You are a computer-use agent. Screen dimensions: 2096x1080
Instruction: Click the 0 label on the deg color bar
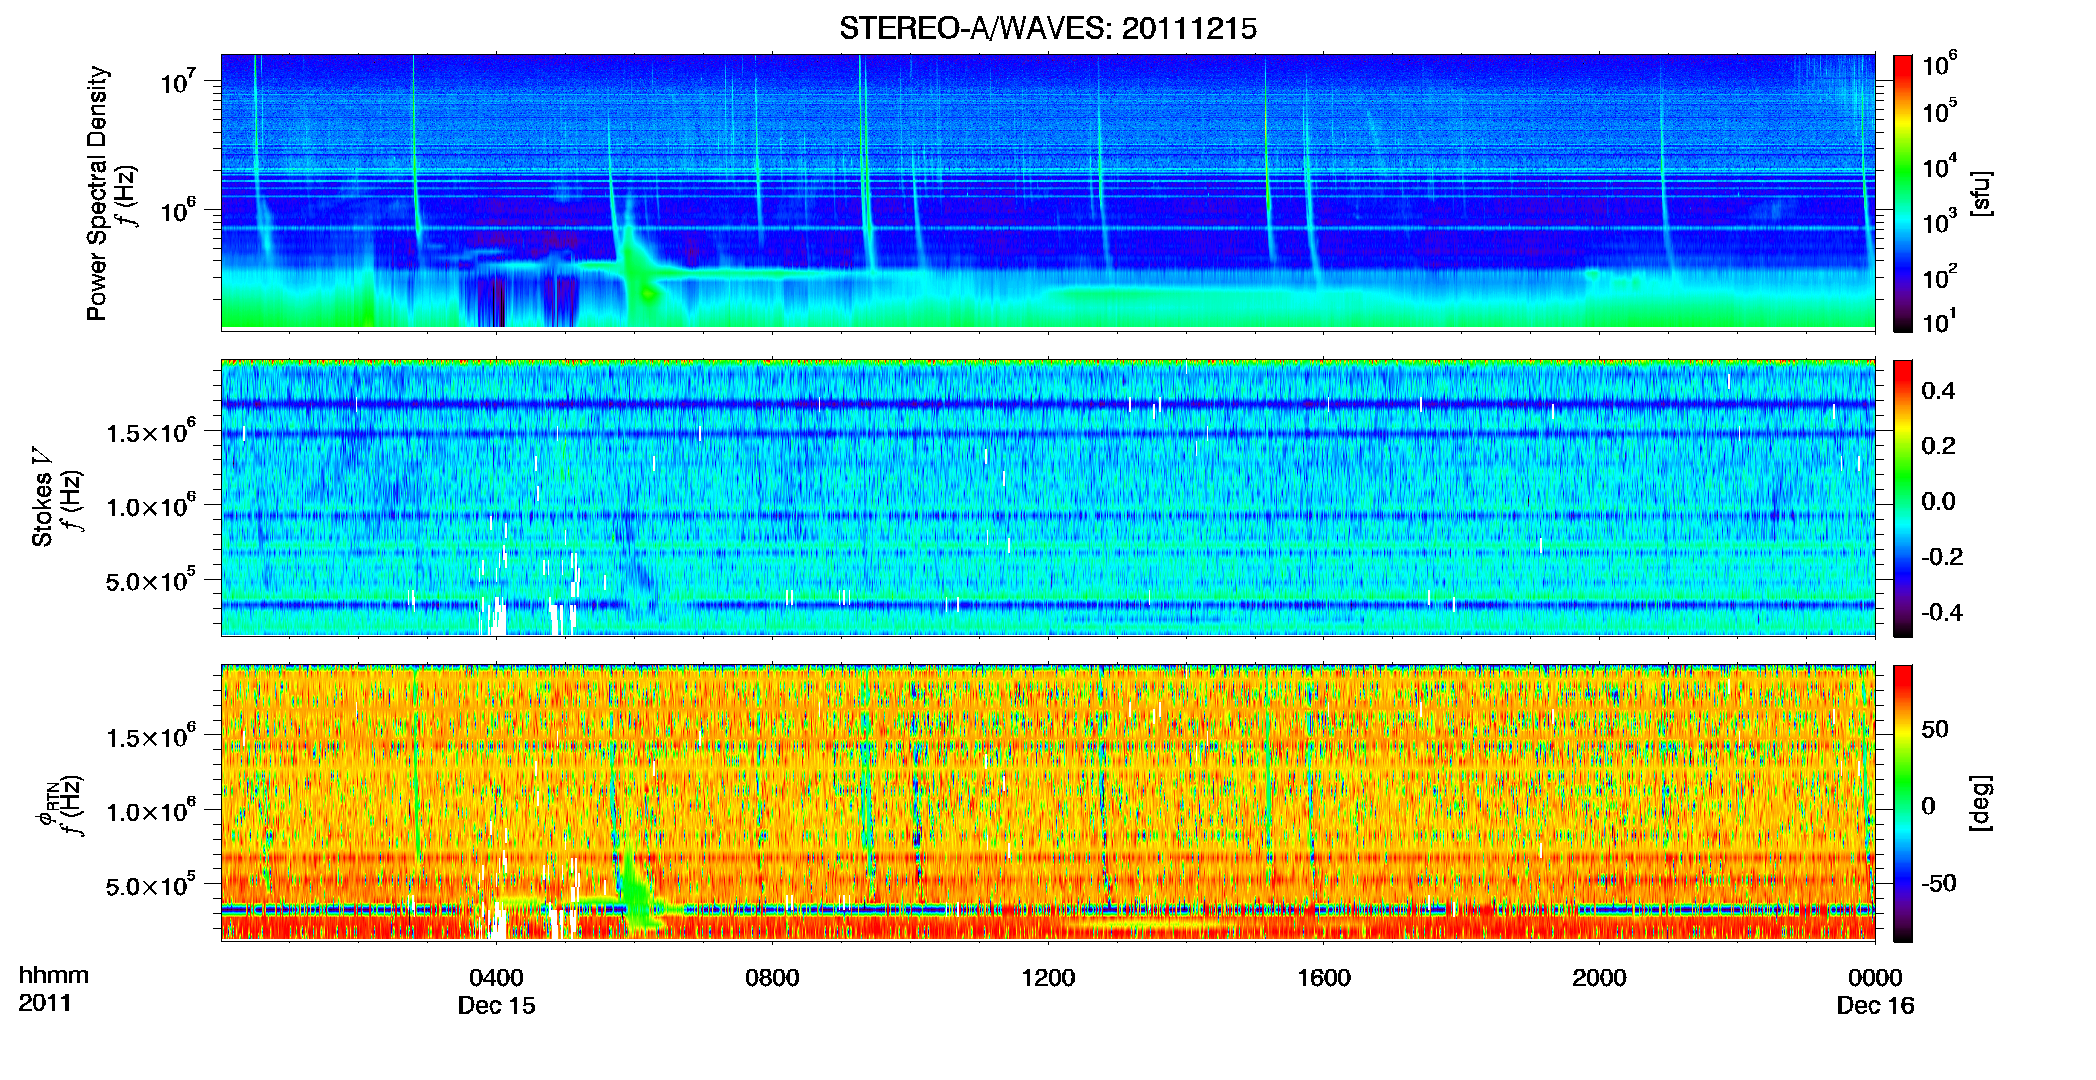(1928, 806)
